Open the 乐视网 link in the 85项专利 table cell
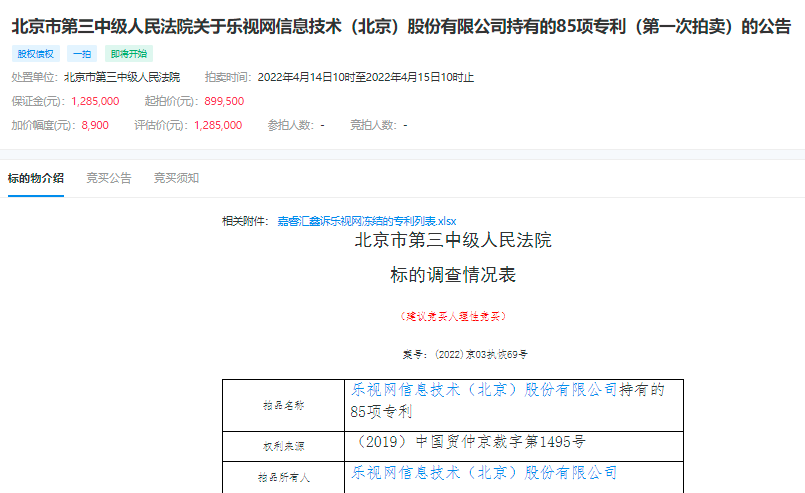The height and width of the screenshot is (493, 805). click(x=484, y=390)
